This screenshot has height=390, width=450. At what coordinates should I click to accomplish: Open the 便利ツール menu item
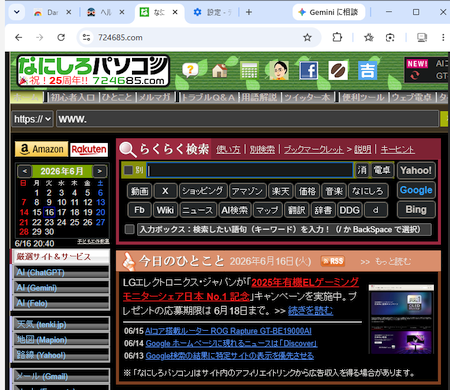point(363,97)
